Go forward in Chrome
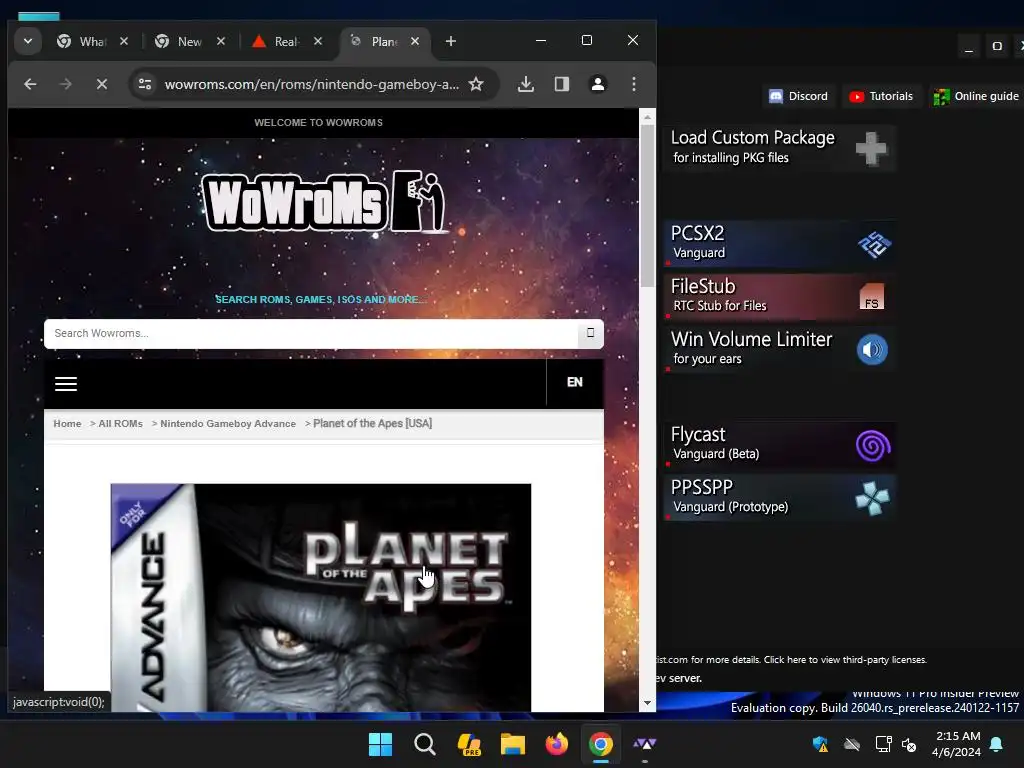1024x768 pixels. click(x=65, y=84)
